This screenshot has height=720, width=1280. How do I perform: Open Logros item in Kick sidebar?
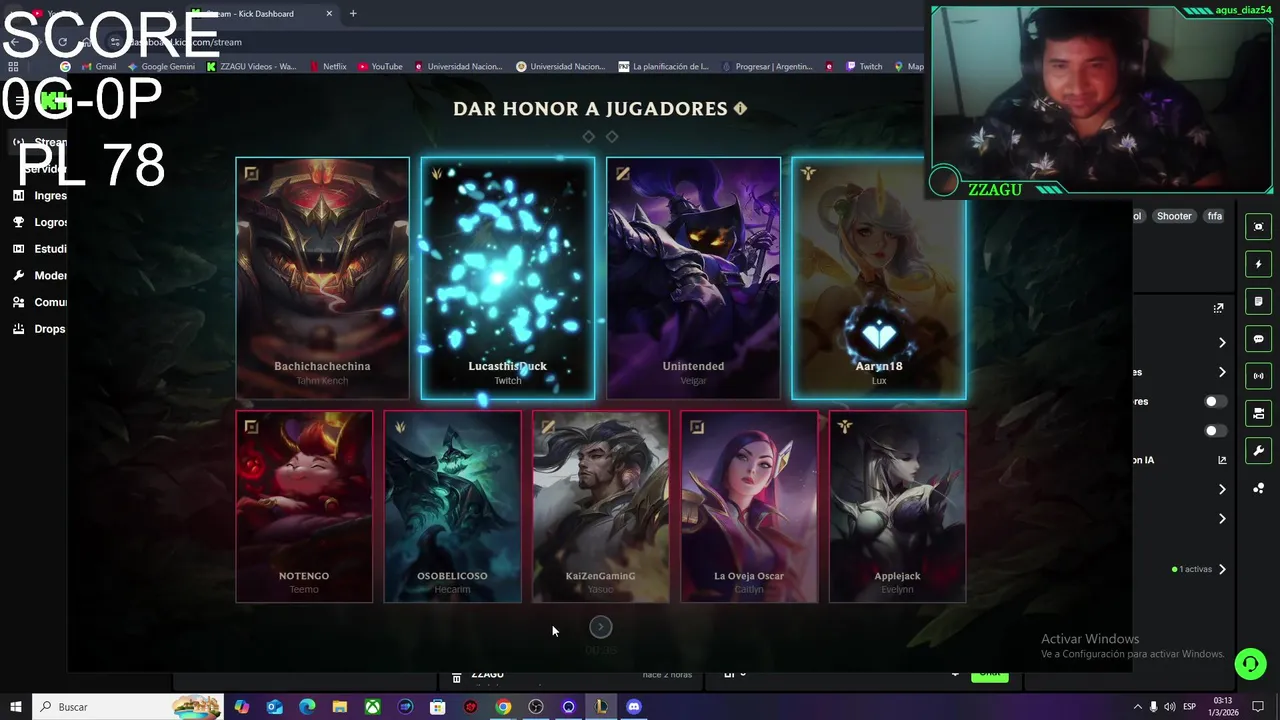40,222
